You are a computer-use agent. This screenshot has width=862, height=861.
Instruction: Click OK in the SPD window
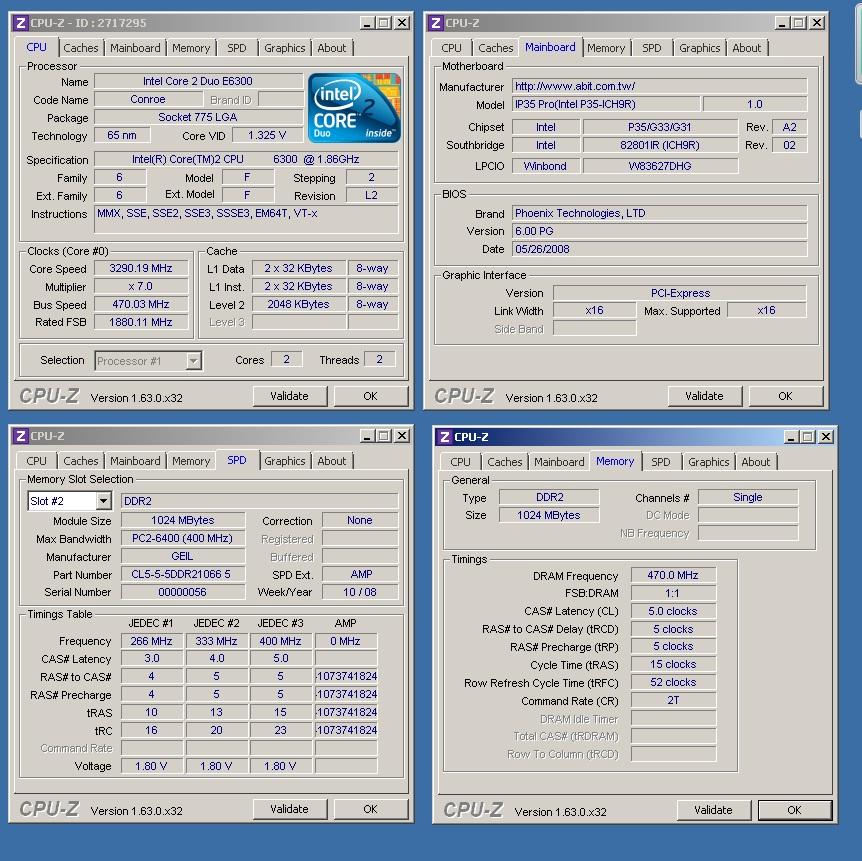click(371, 809)
